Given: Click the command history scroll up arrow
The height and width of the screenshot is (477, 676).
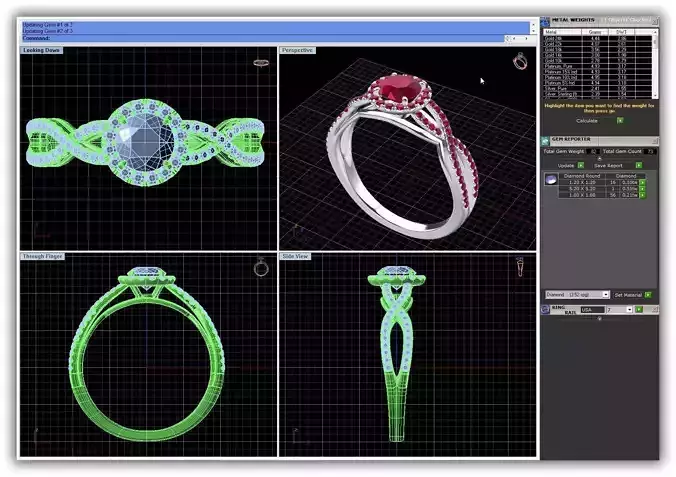Looking at the screenshot, I should [x=533, y=25].
